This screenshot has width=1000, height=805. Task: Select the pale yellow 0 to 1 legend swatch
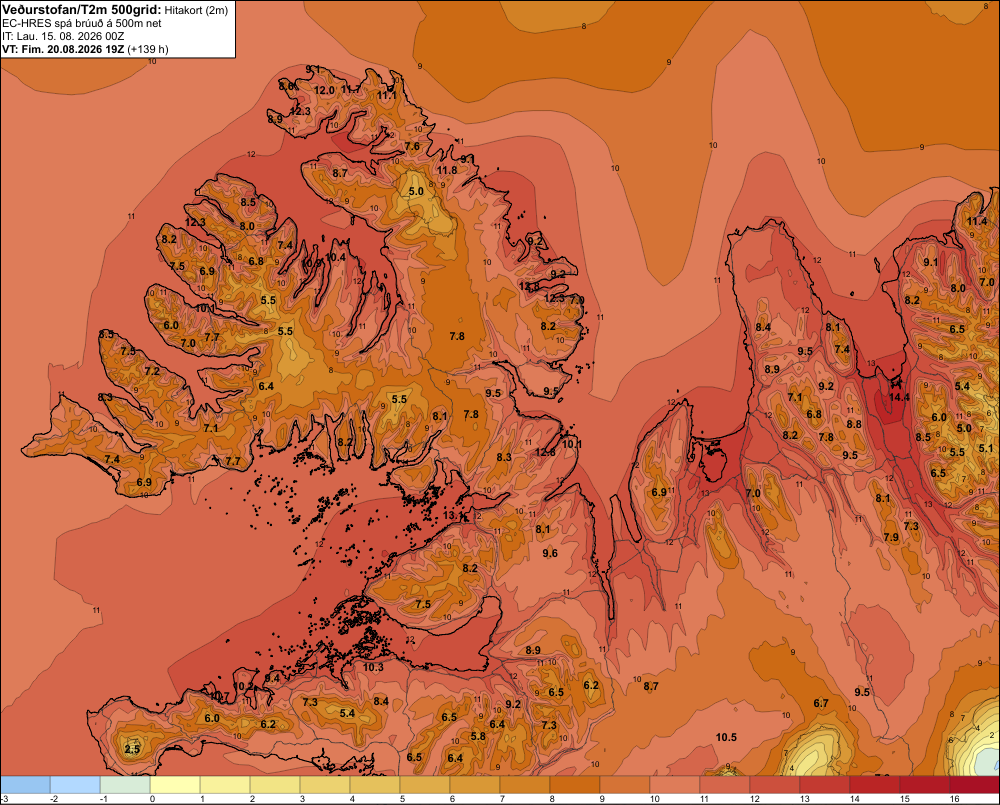[x=175, y=785]
